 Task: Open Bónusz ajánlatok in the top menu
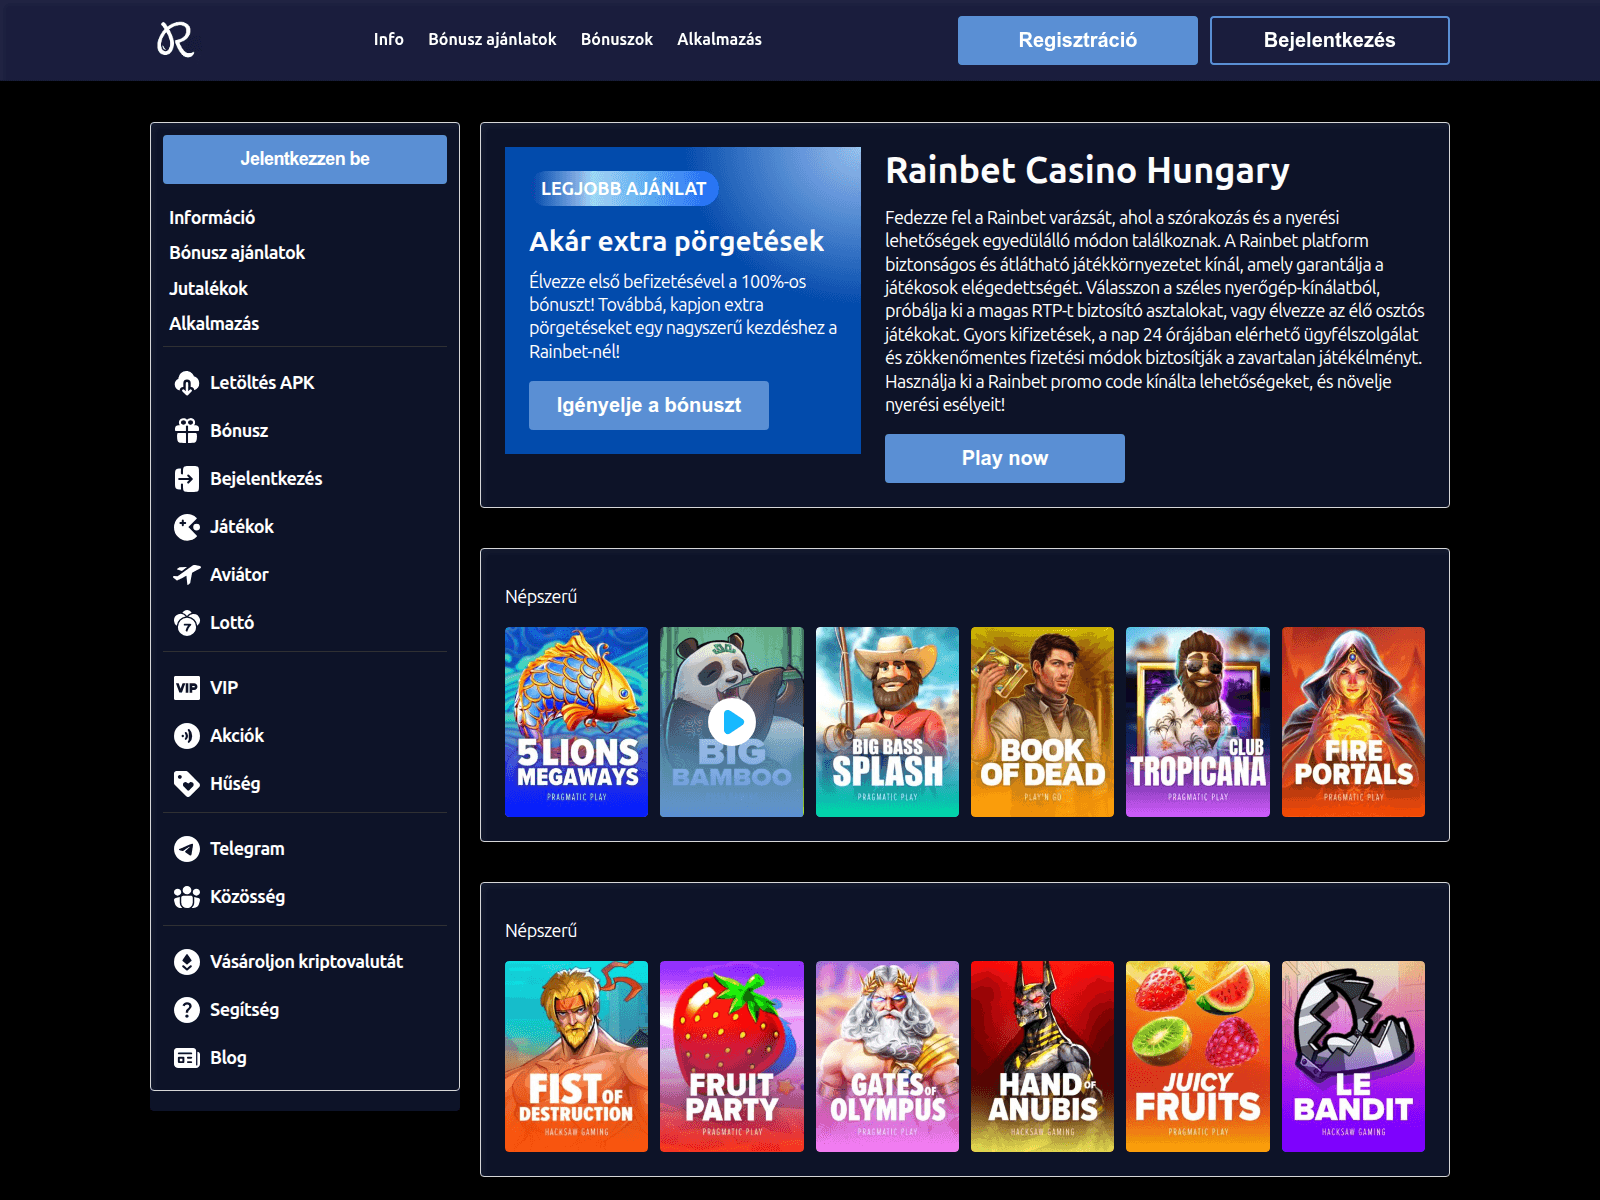point(492,39)
